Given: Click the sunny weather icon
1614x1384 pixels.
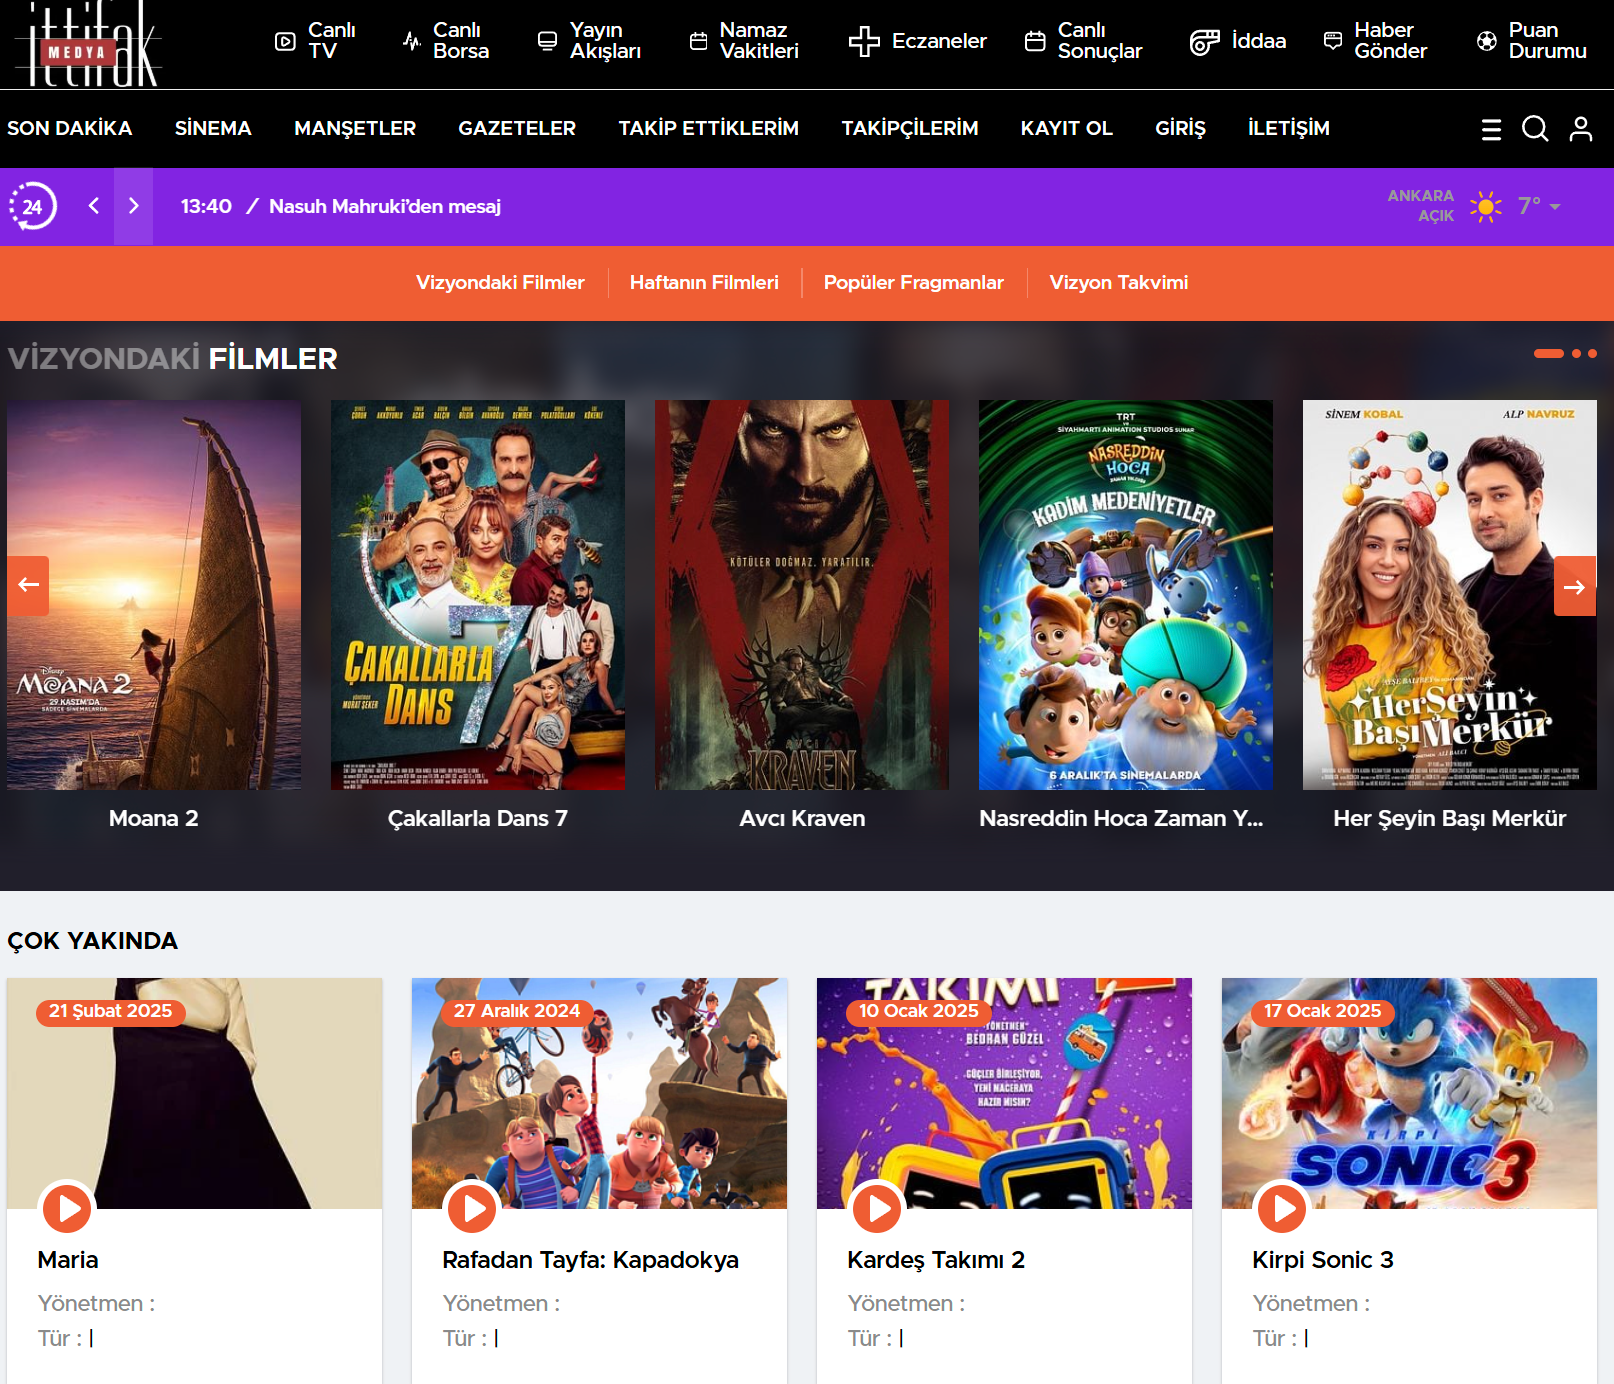Looking at the screenshot, I should coord(1486,206).
